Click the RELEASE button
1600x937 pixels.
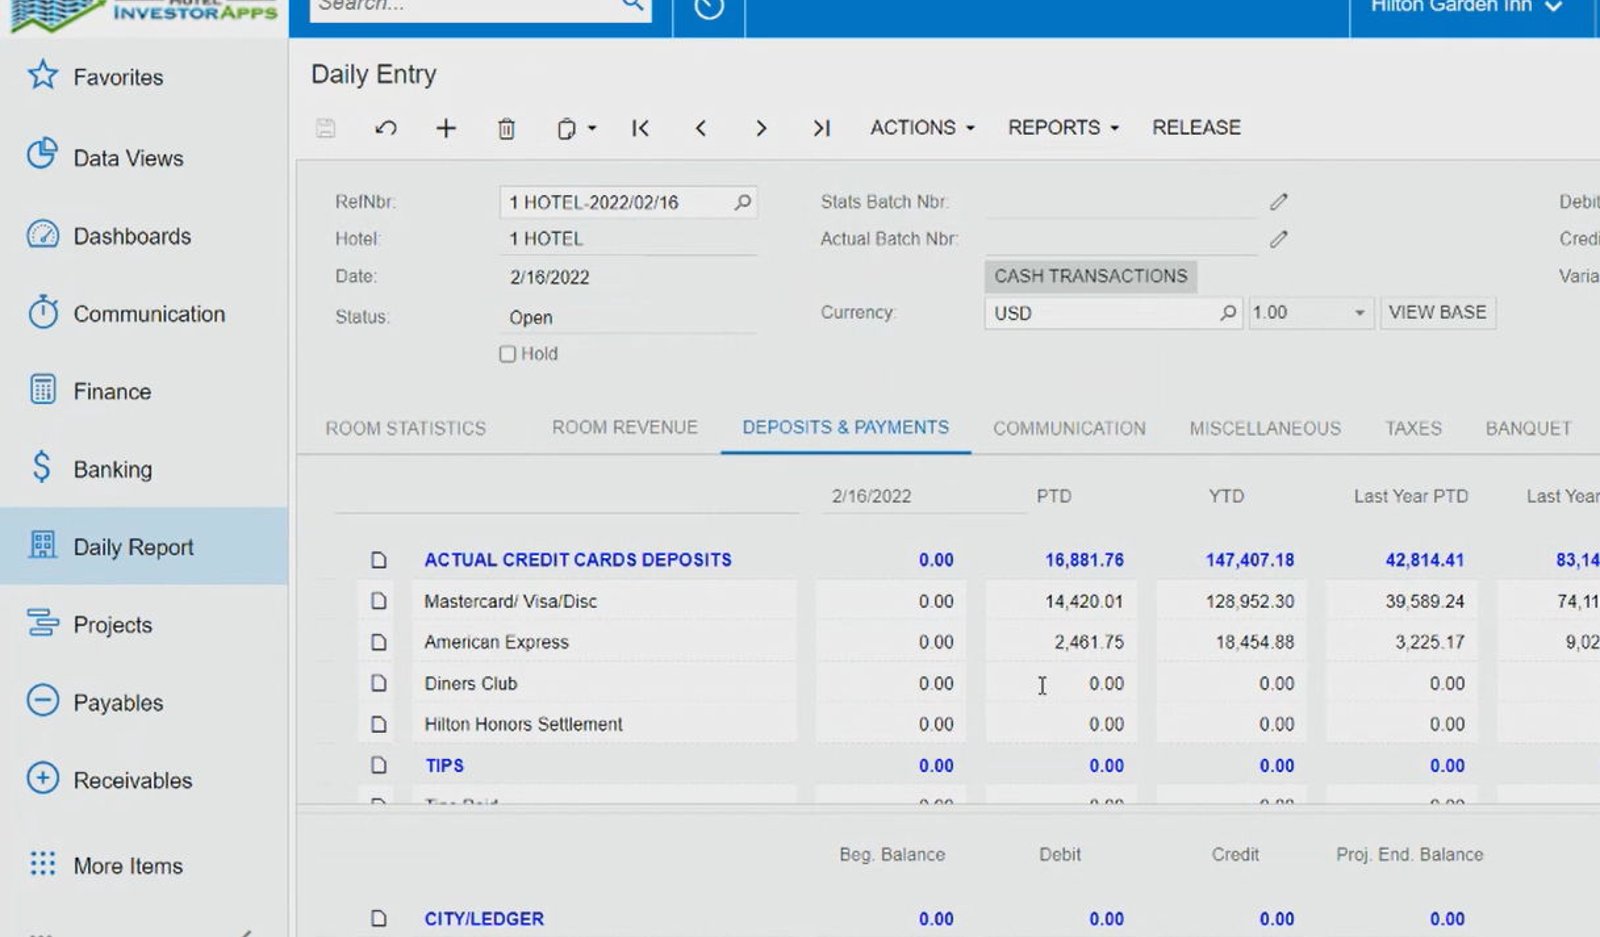(x=1196, y=128)
